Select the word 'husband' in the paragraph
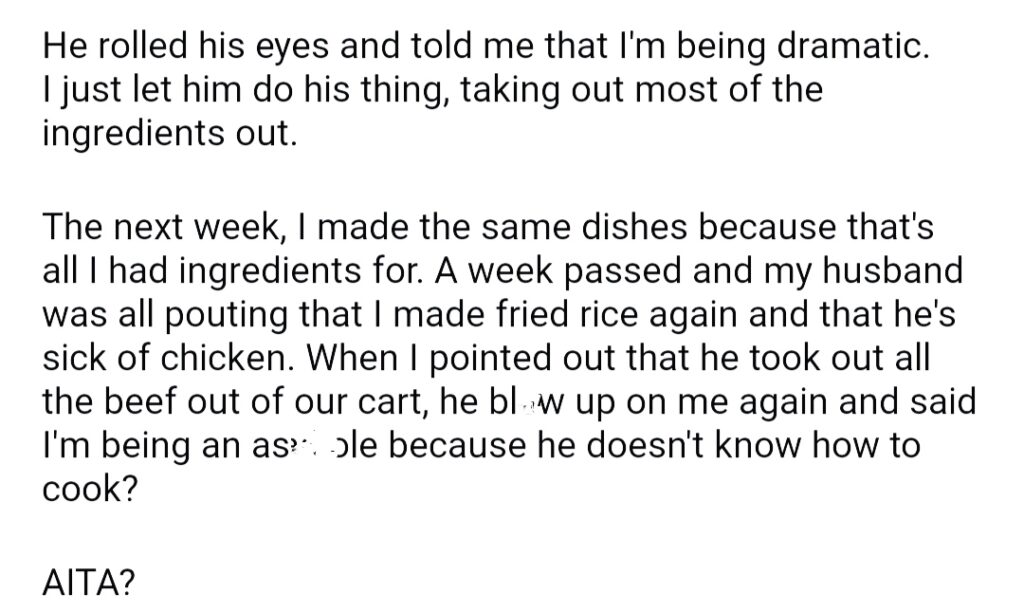1024x613 pixels. 892,270
